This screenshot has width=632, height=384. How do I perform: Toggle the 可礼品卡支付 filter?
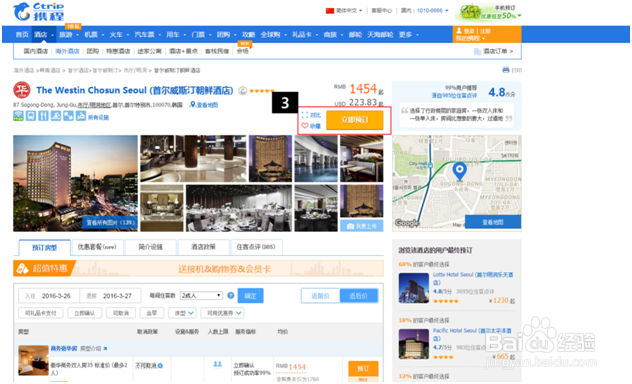41,313
